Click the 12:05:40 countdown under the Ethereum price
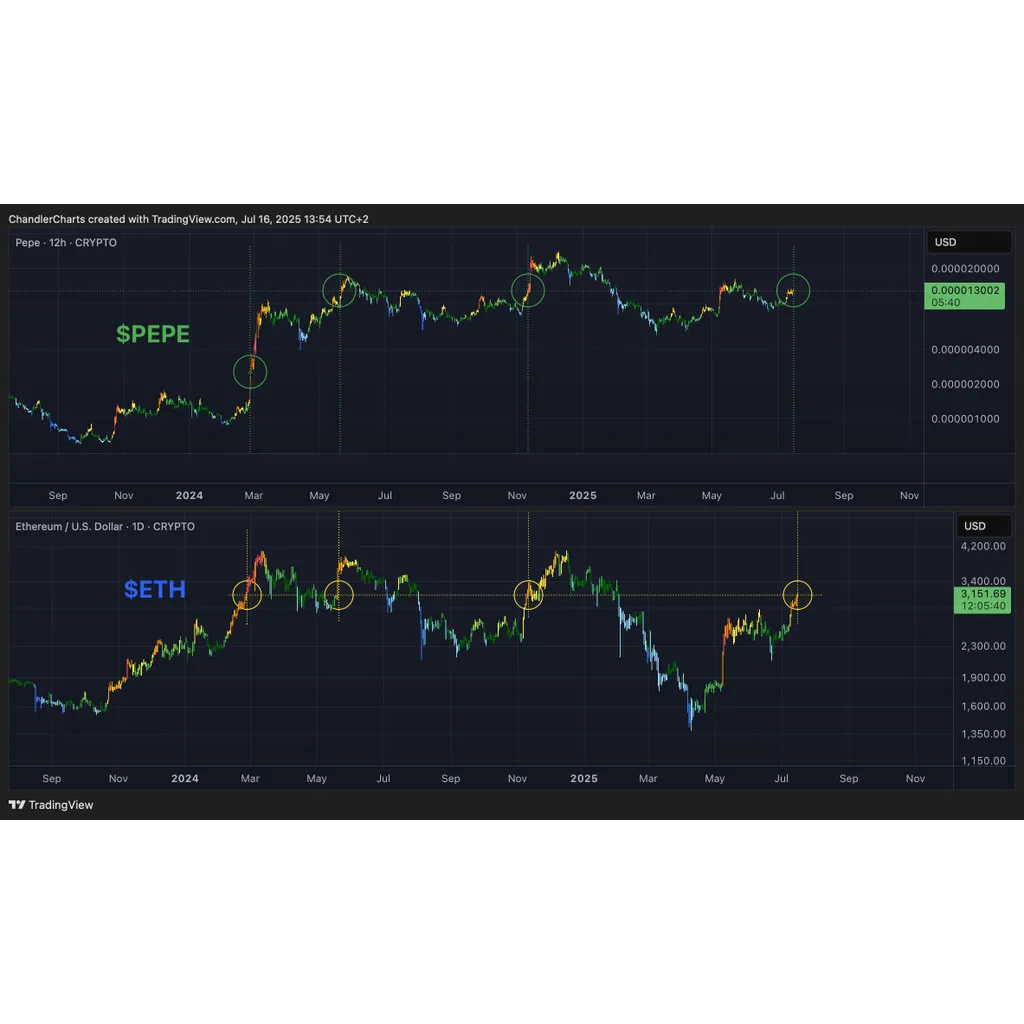 pyautogui.click(x=983, y=606)
